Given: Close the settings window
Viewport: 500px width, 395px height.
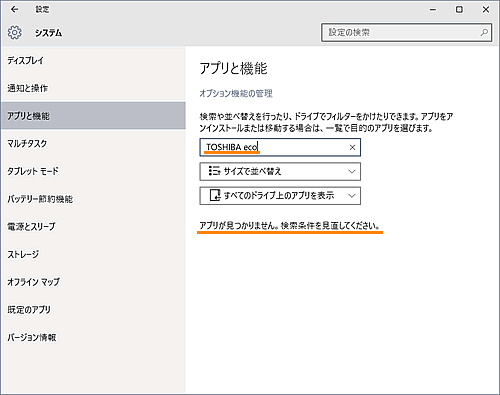Looking at the screenshot, I should (486, 10).
